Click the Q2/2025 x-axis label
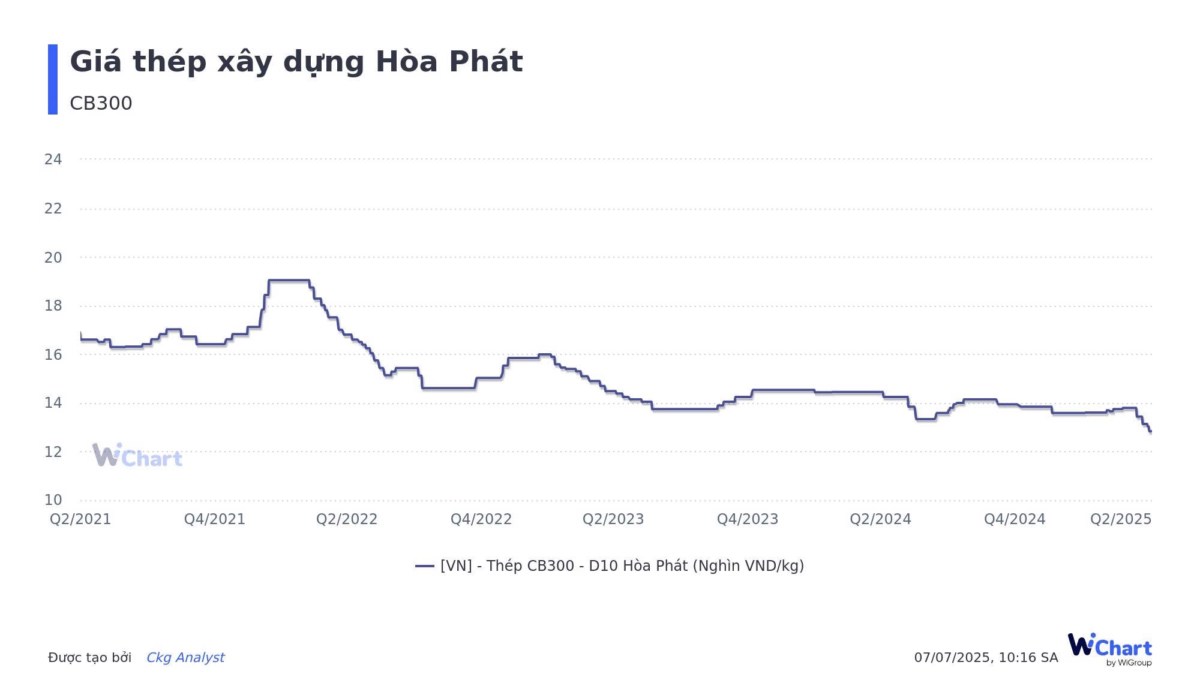The width and height of the screenshot is (1200, 695). tap(1121, 520)
